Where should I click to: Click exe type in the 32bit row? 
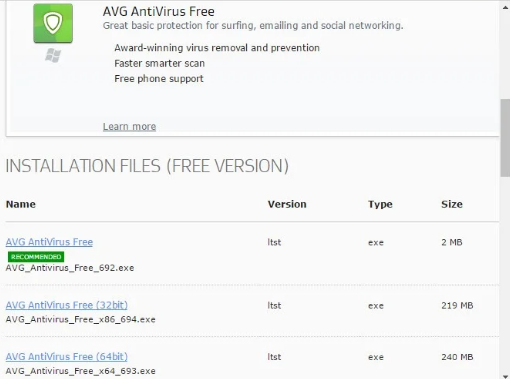click(x=376, y=306)
